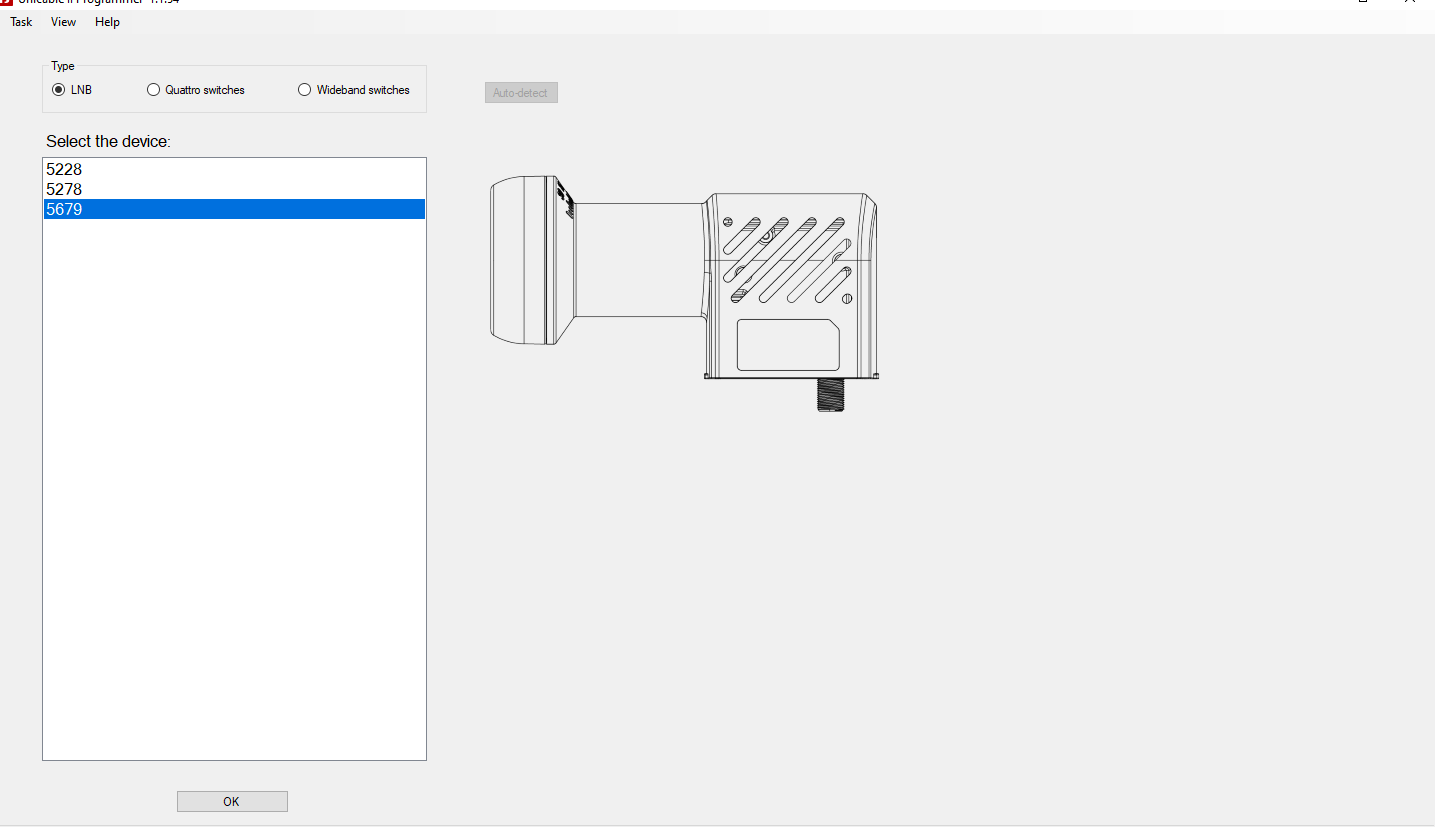The height and width of the screenshot is (827, 1435).
Task: Open the Task menu
Action: click(21, 22)
